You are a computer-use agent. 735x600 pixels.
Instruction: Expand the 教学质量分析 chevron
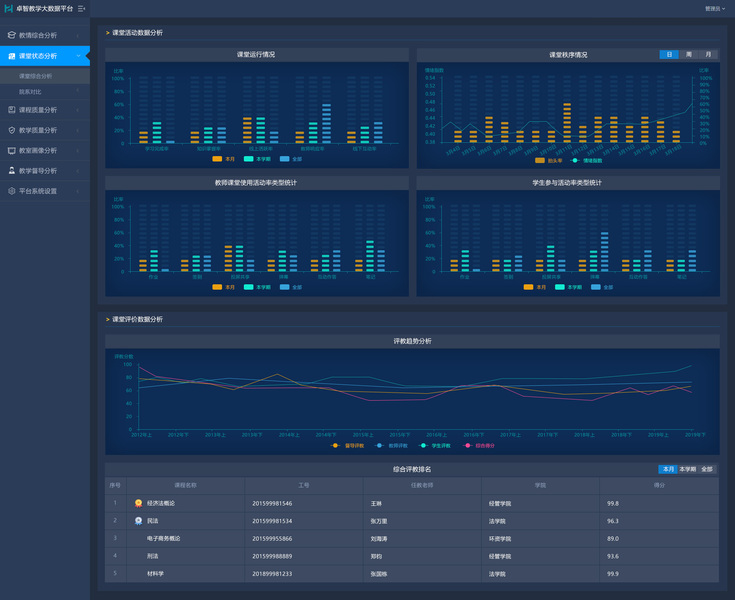[x=77, y=130]
